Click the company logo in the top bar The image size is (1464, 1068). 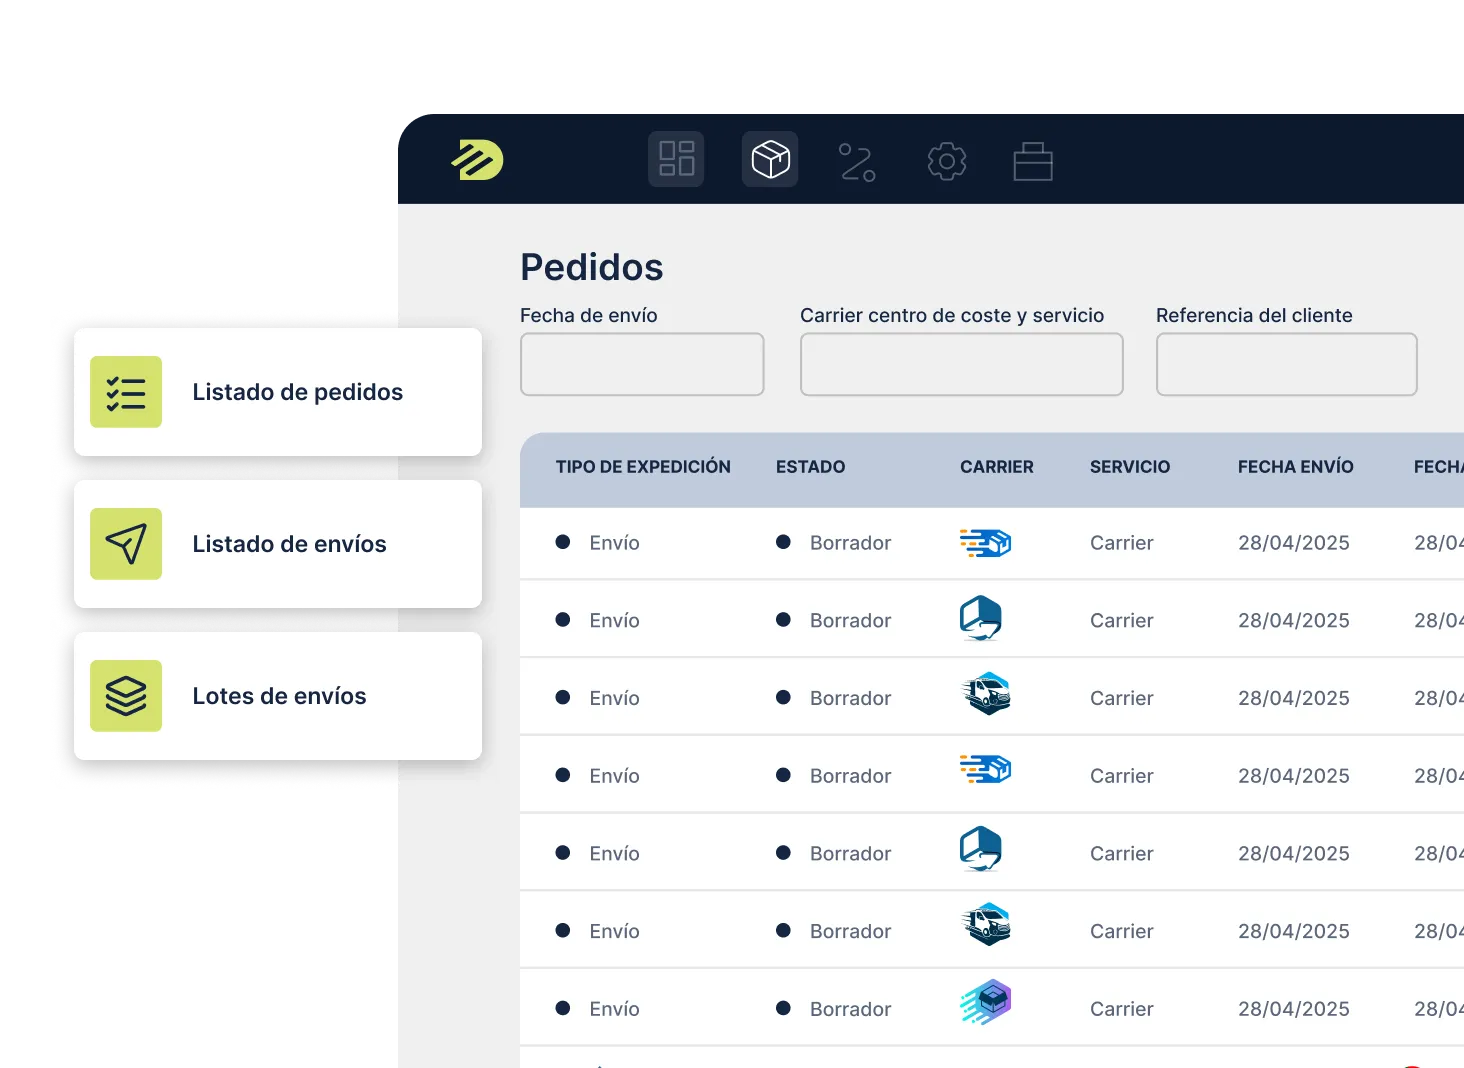(x=478, y=160)
